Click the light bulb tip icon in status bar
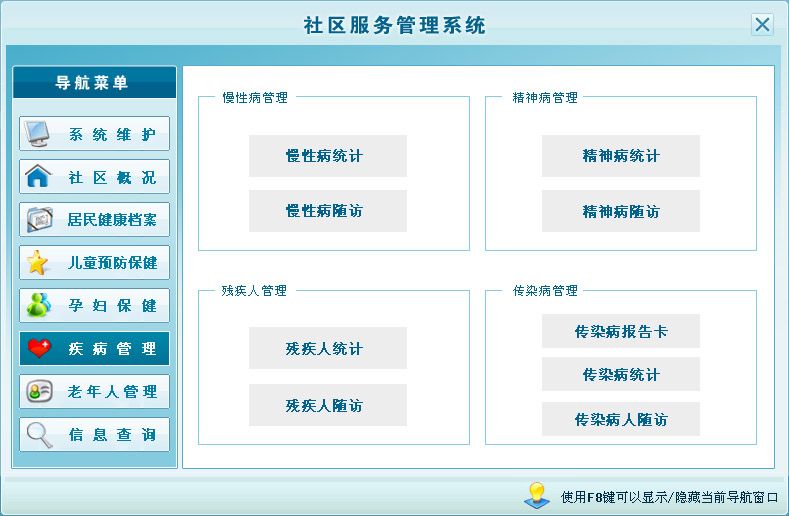Image resolution: width=789 pixels, height=516 pixels. [537, 495]
